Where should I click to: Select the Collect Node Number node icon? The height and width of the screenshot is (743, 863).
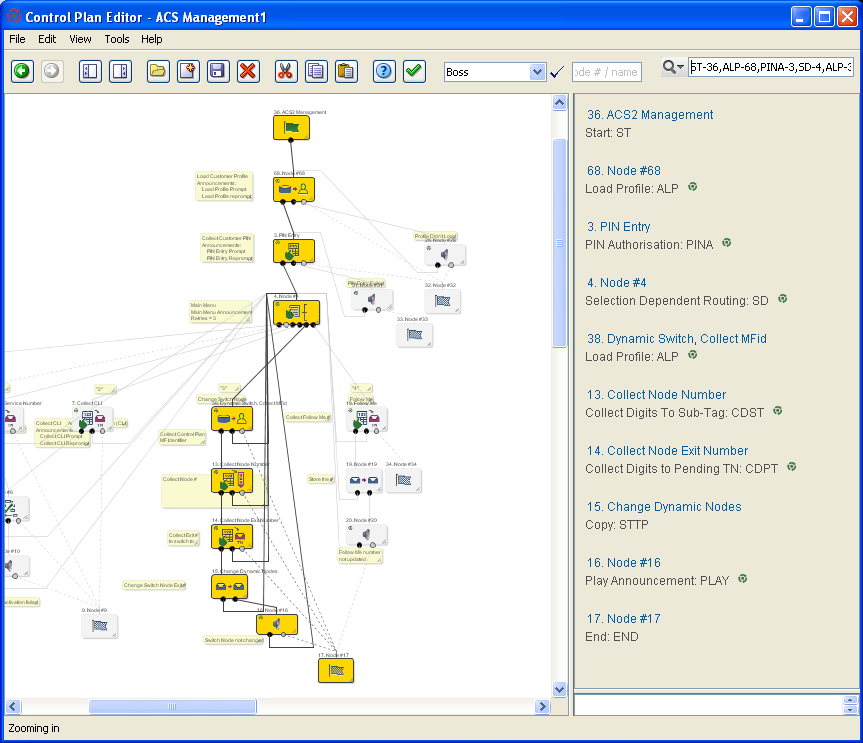[x=232, y=480]
